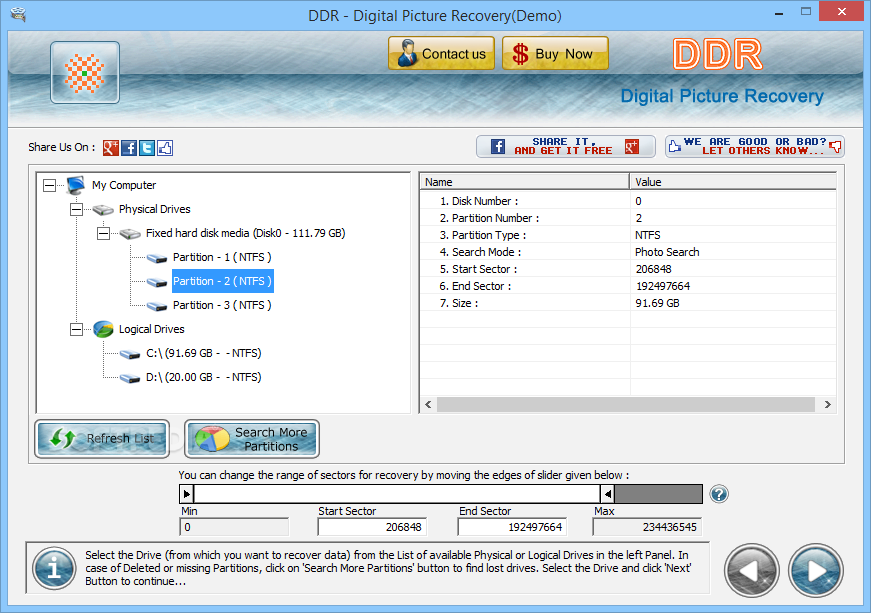Click the slider's right end handle
This screenshot has width=871, height=613.
click(608, 494)
